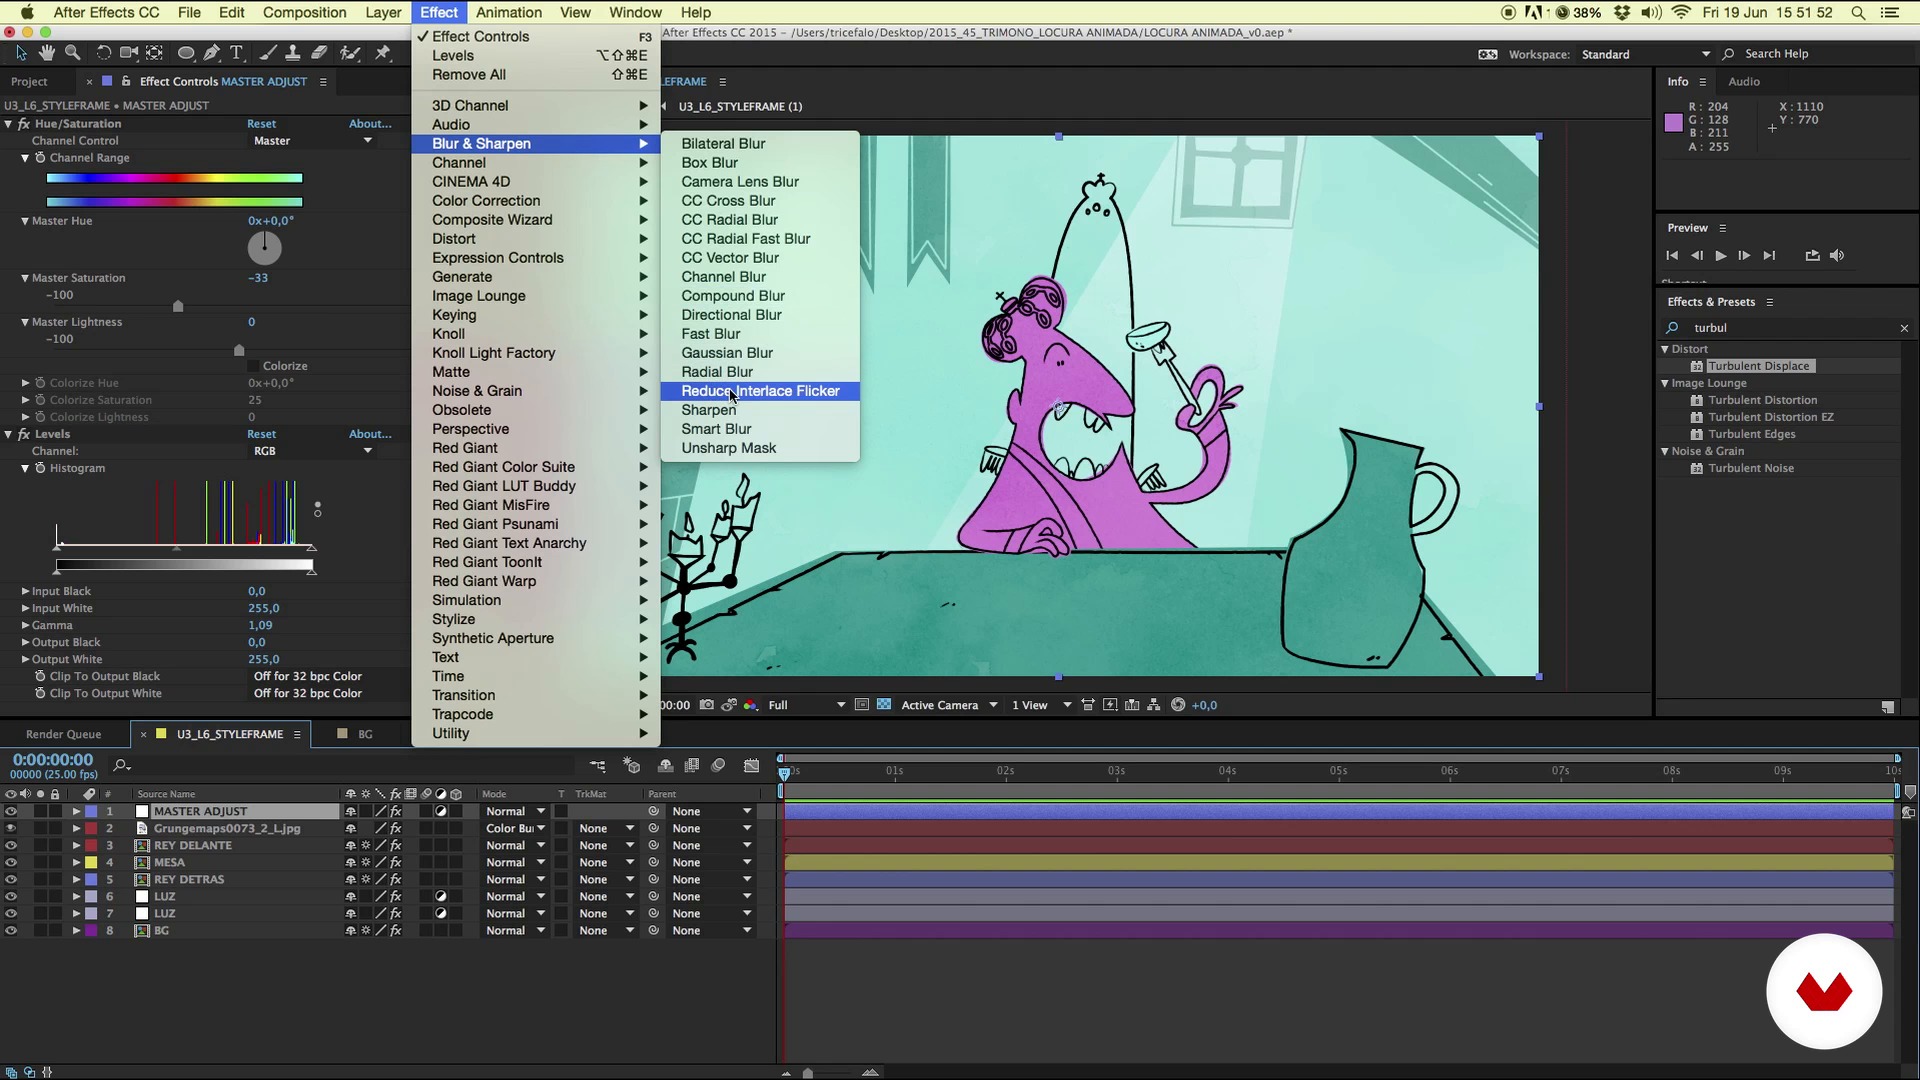Hide the Grungemaps0073_2_l.jpg layer
This screenshot has height=1080, width=1920.
click(x=11, y=828)
